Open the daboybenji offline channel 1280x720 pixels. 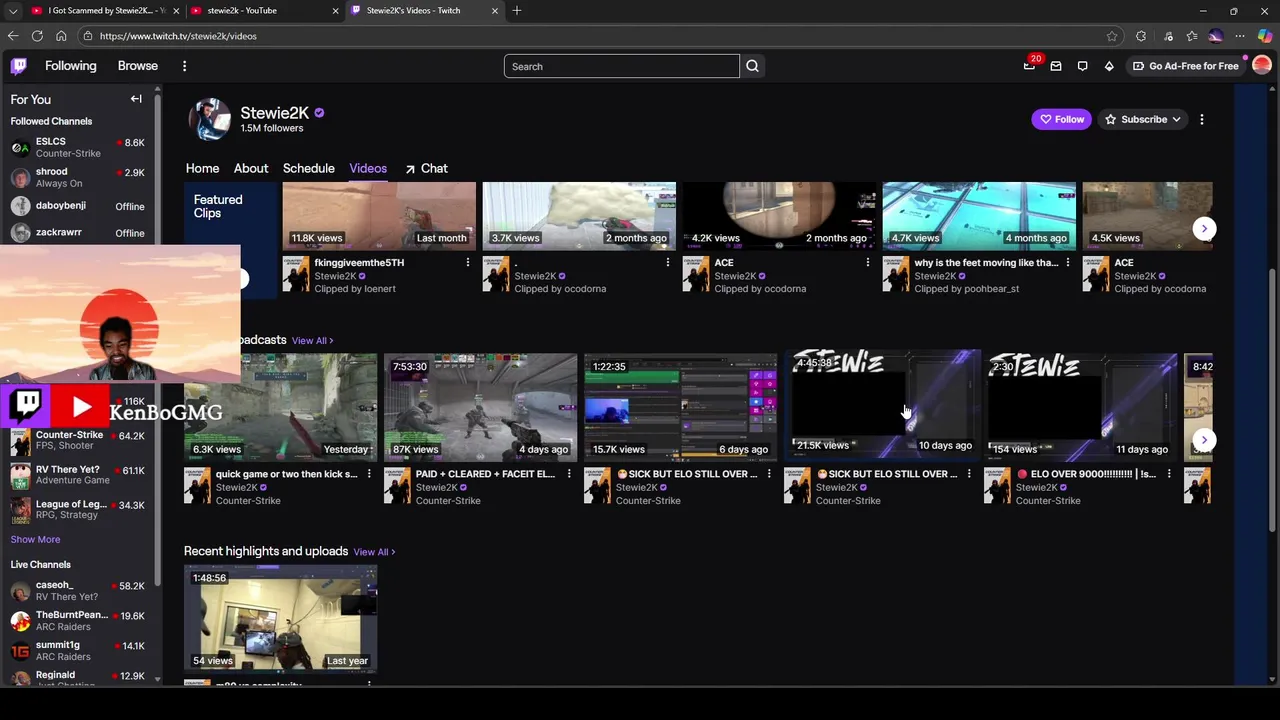coord(78,206)
